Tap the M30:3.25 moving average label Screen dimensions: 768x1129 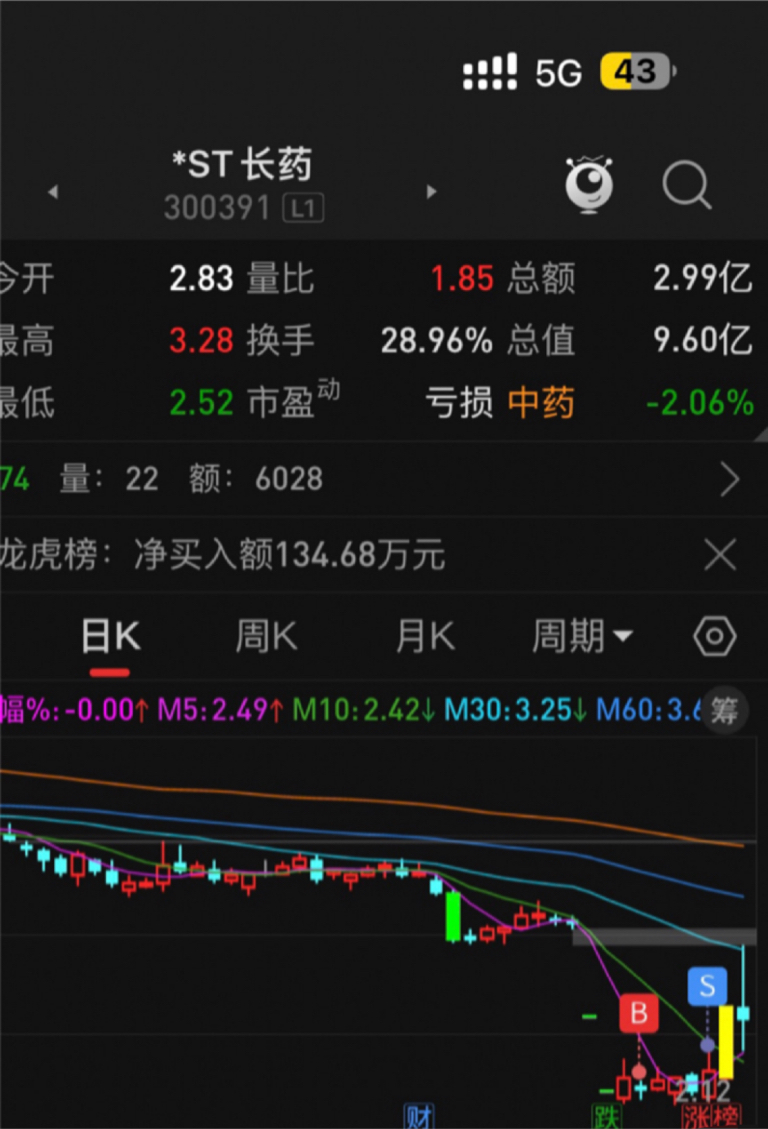coord(515,710)
